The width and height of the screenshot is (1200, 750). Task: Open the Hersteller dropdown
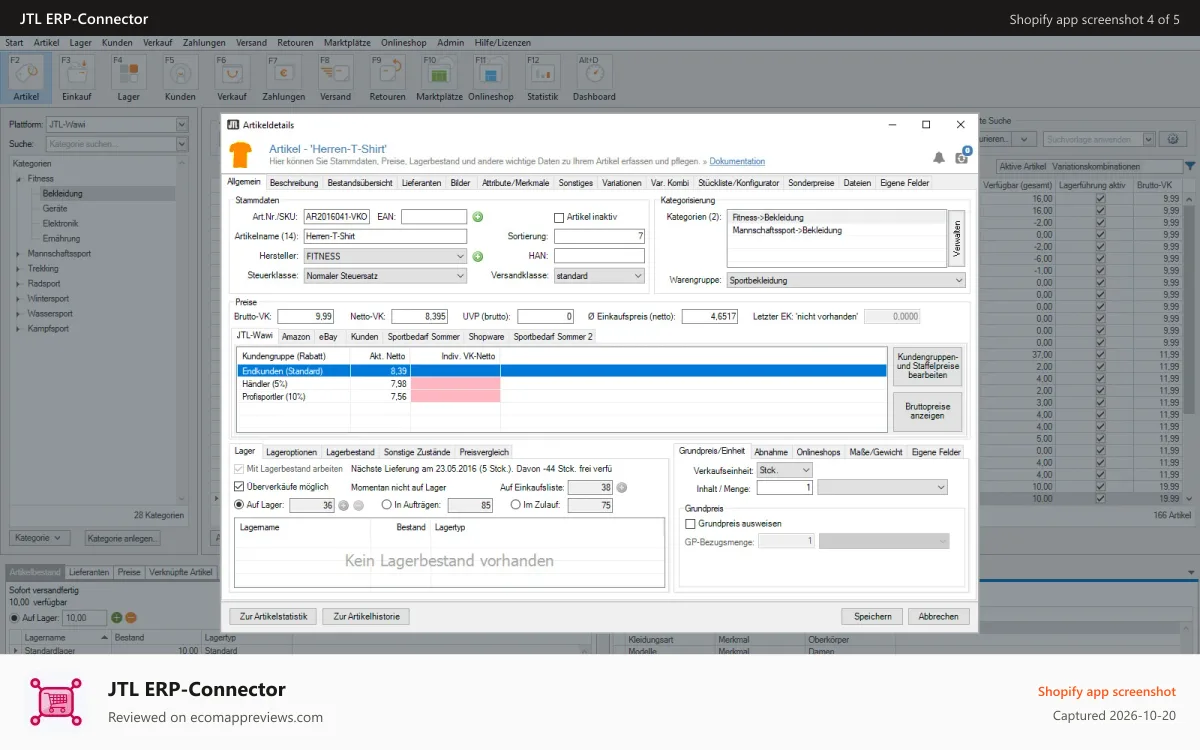[385, 256]
